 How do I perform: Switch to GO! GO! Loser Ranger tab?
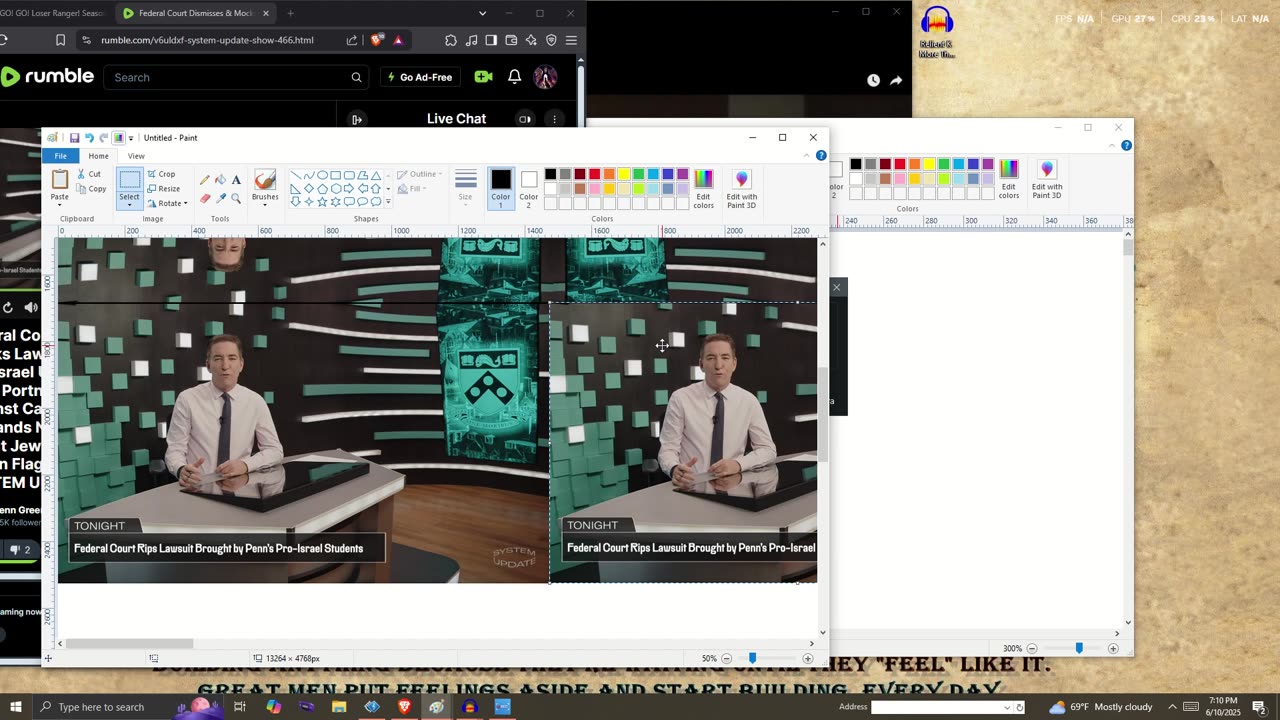pyautogui.click(x=50, y=13)
